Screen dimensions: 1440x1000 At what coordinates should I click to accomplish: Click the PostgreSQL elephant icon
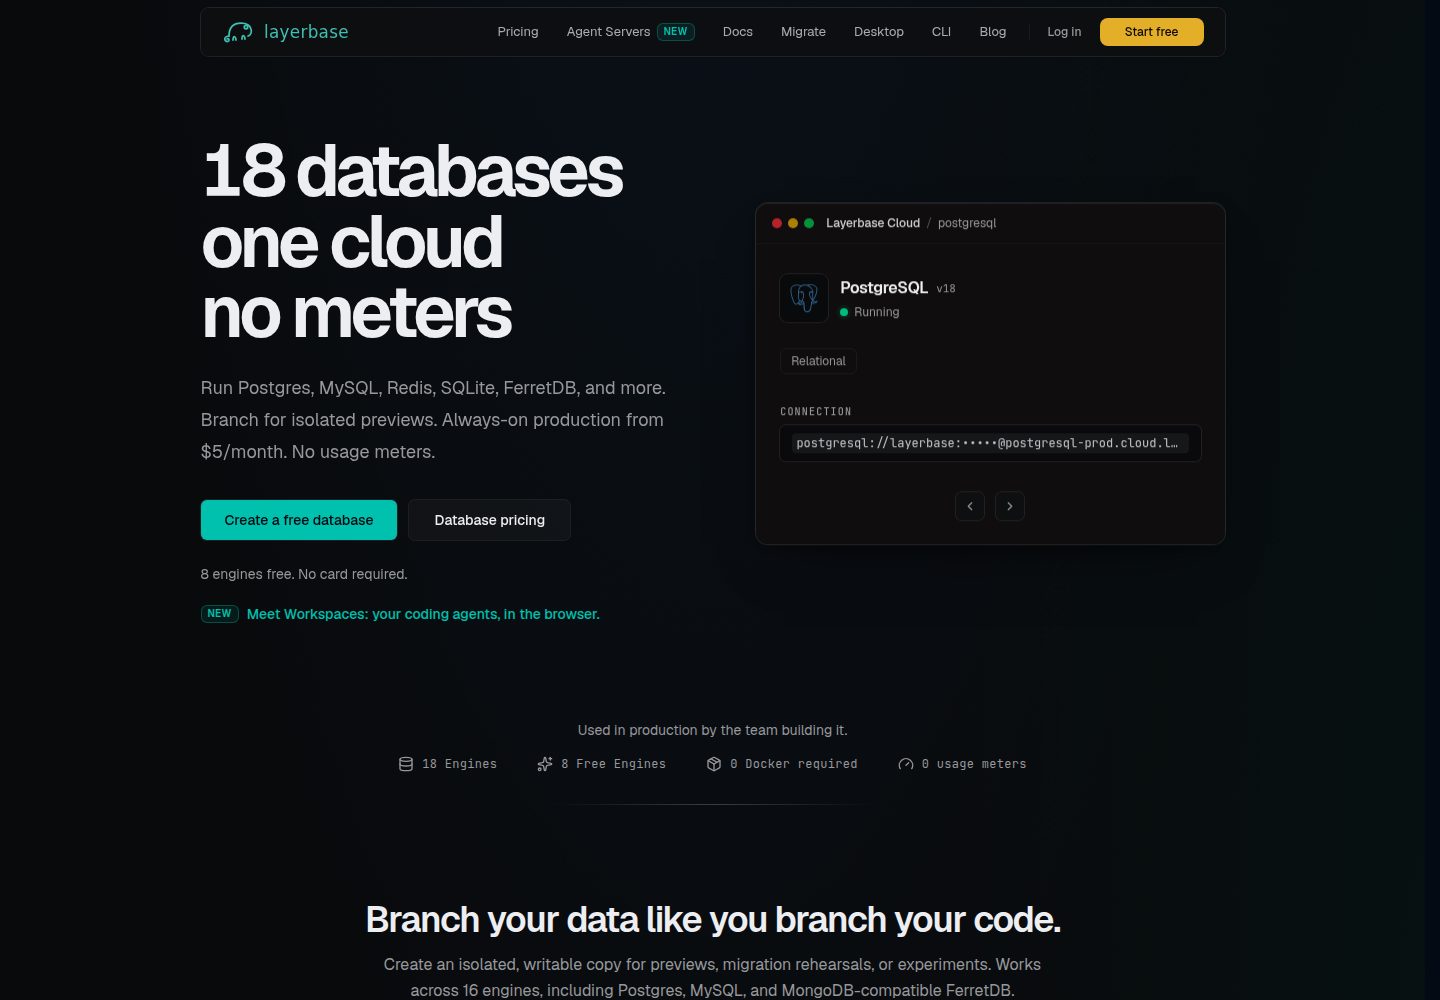tap(804, 298)
